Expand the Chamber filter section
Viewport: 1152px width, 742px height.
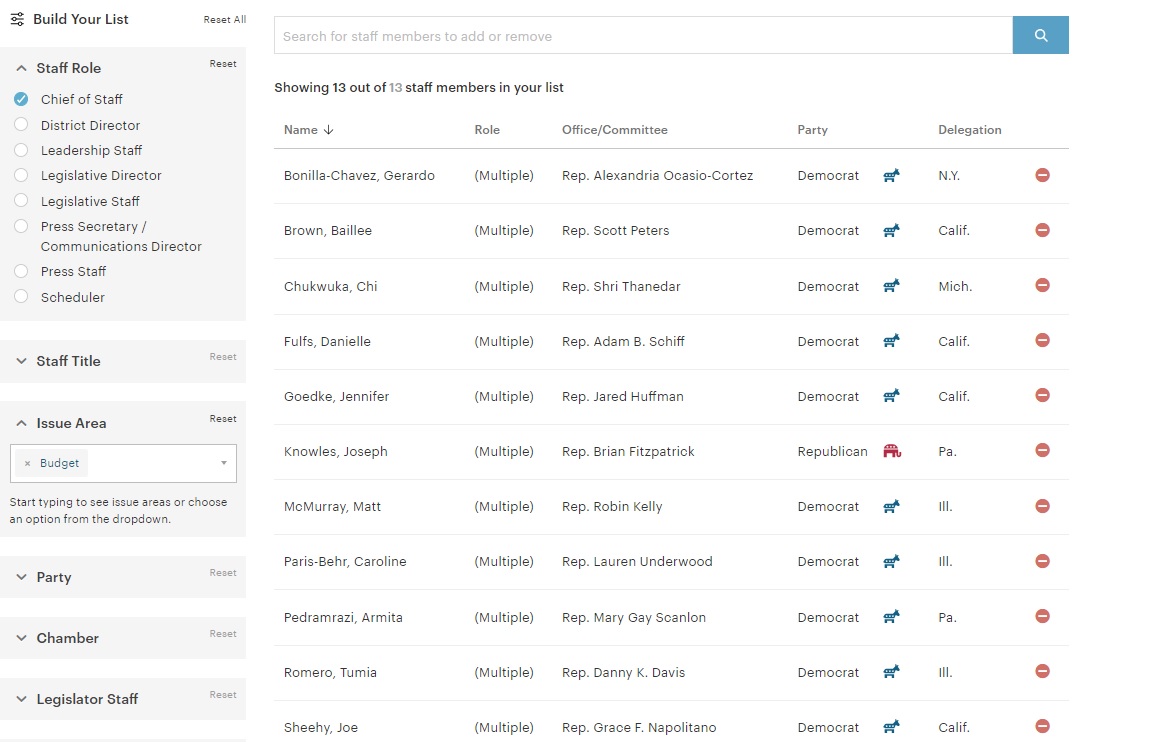[x=67, y=638]
